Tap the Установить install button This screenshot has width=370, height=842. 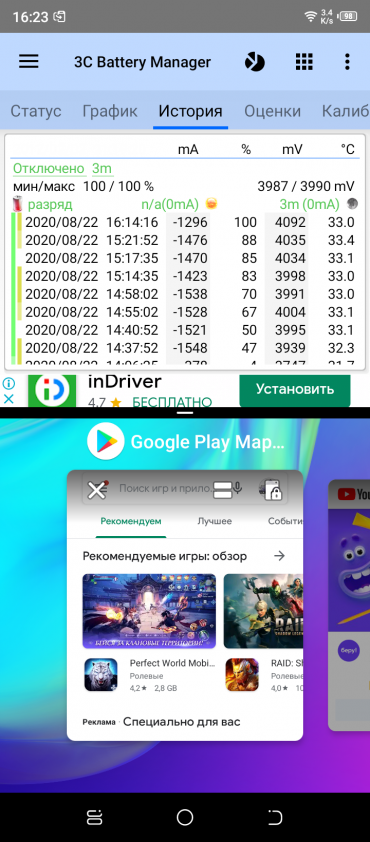295,389
